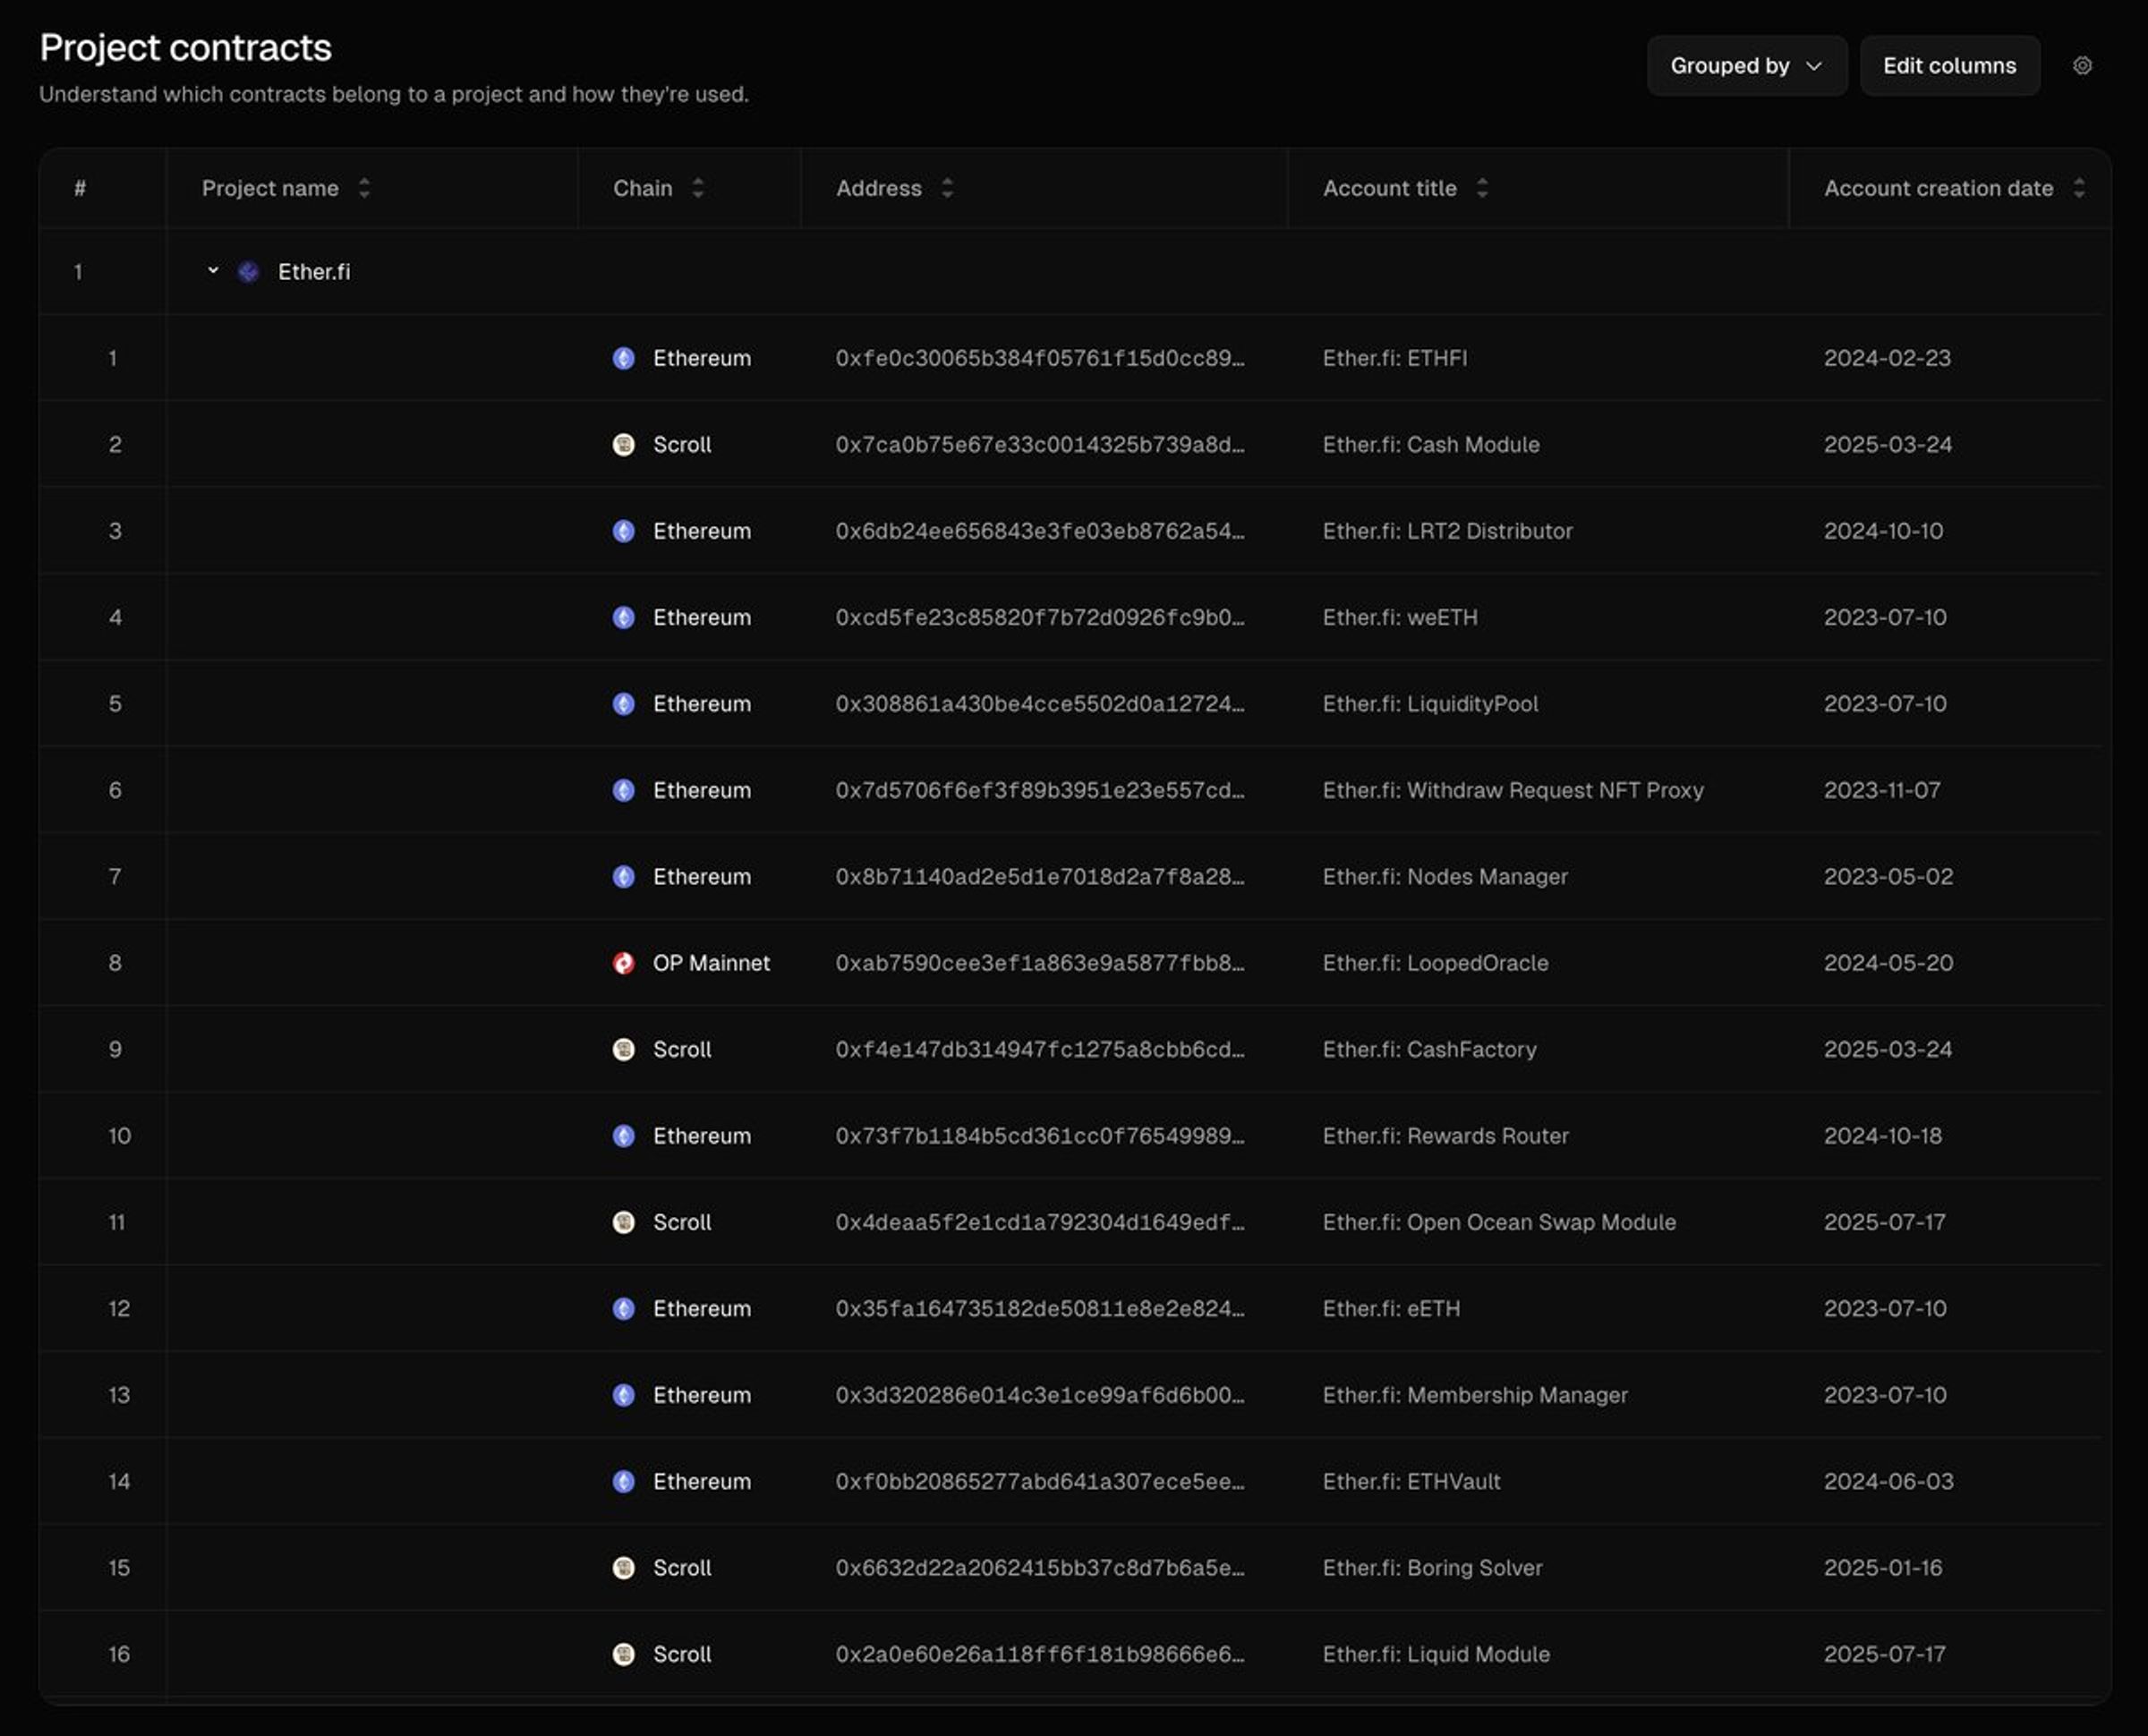Sort by the Address column arrows

pos(947,188)
